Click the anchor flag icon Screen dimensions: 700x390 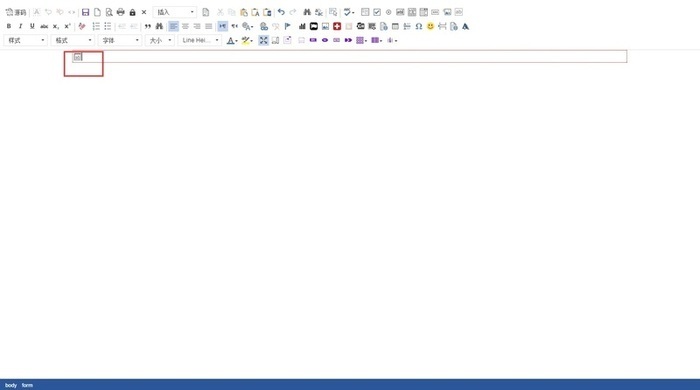point(288,26)
